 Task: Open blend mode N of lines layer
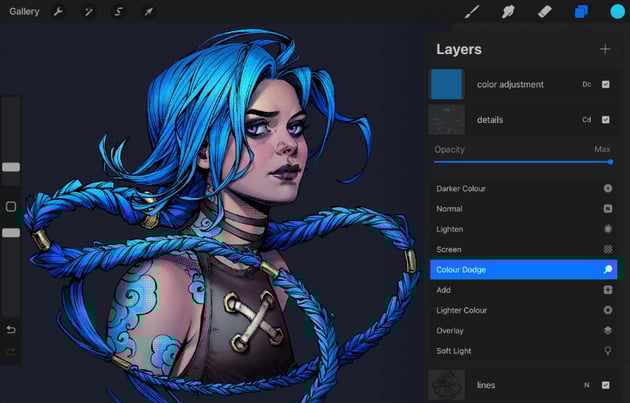[587, 385]
